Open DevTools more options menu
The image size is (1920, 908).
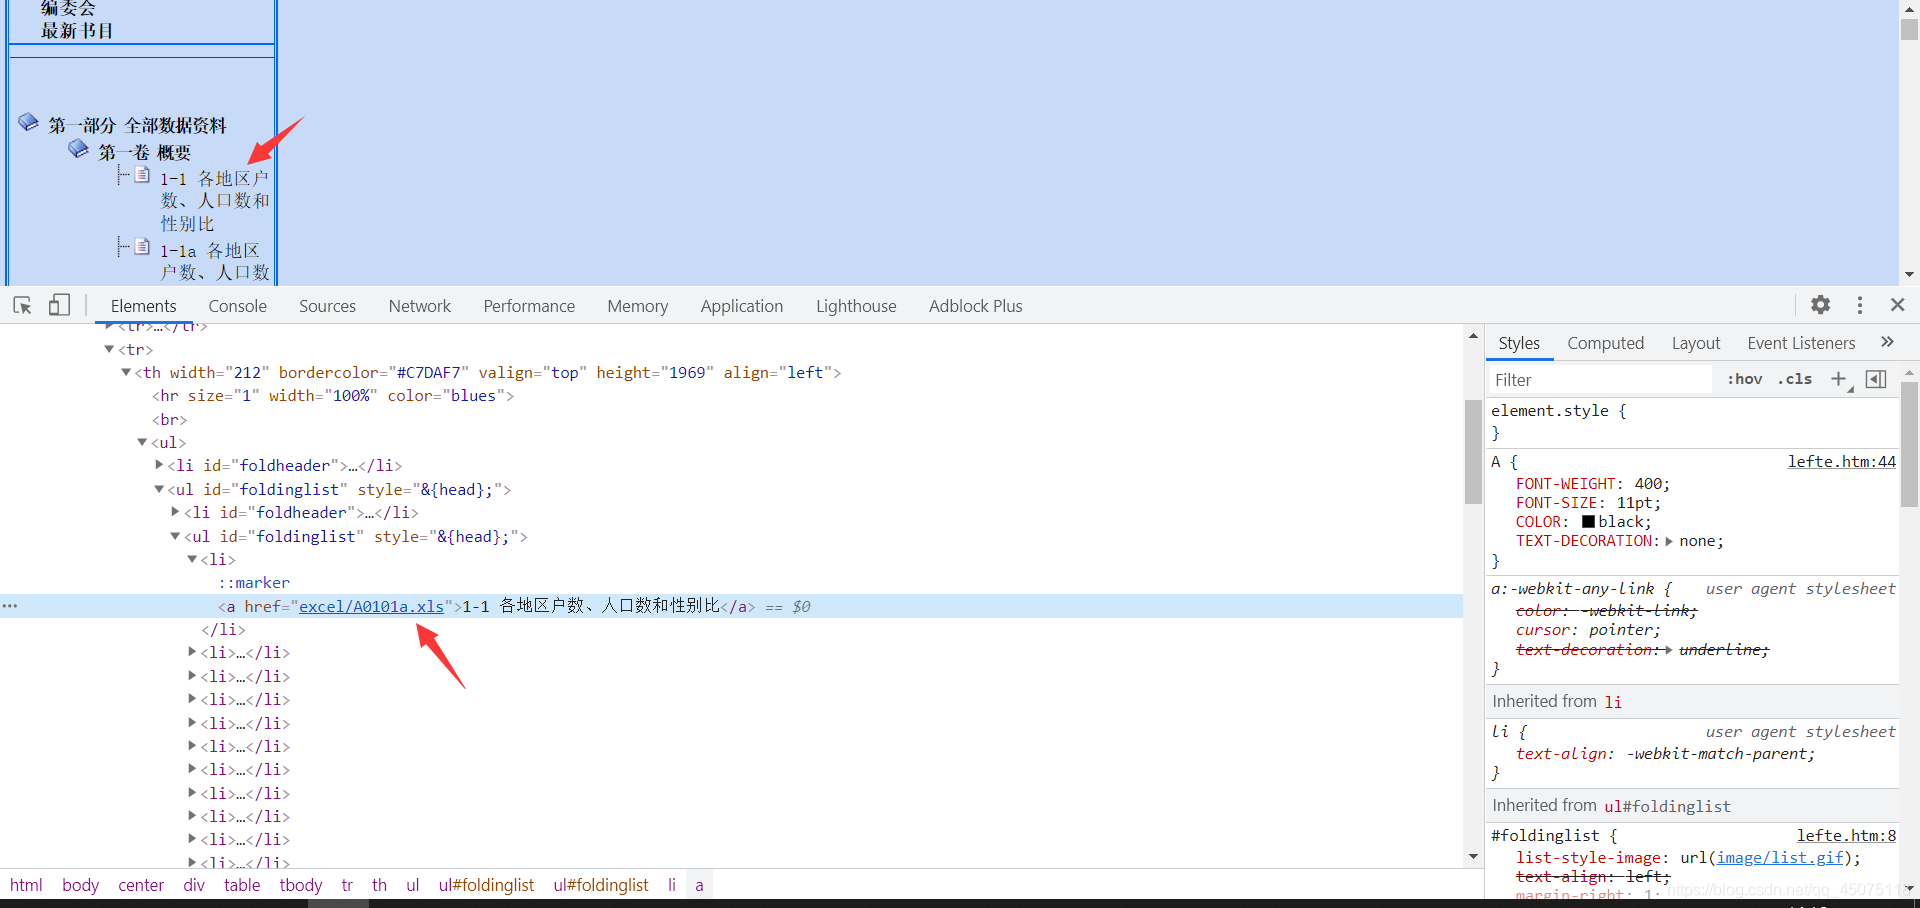(1860, 305)
